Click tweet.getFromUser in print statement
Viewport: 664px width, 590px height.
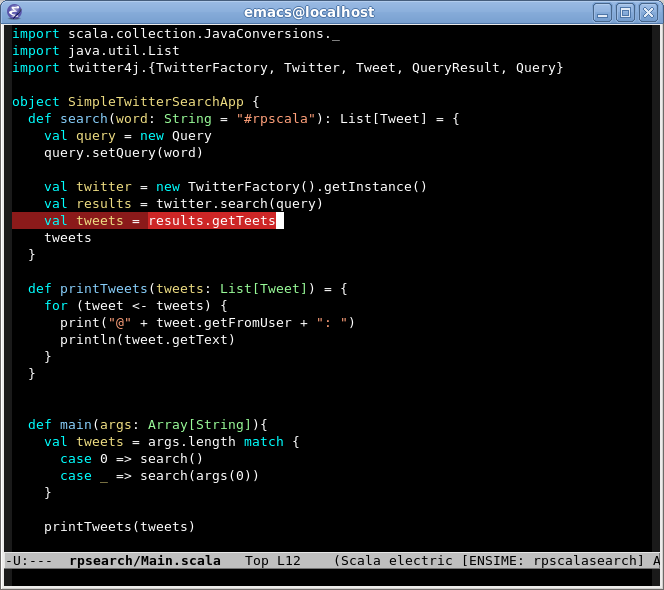(224, 323)
